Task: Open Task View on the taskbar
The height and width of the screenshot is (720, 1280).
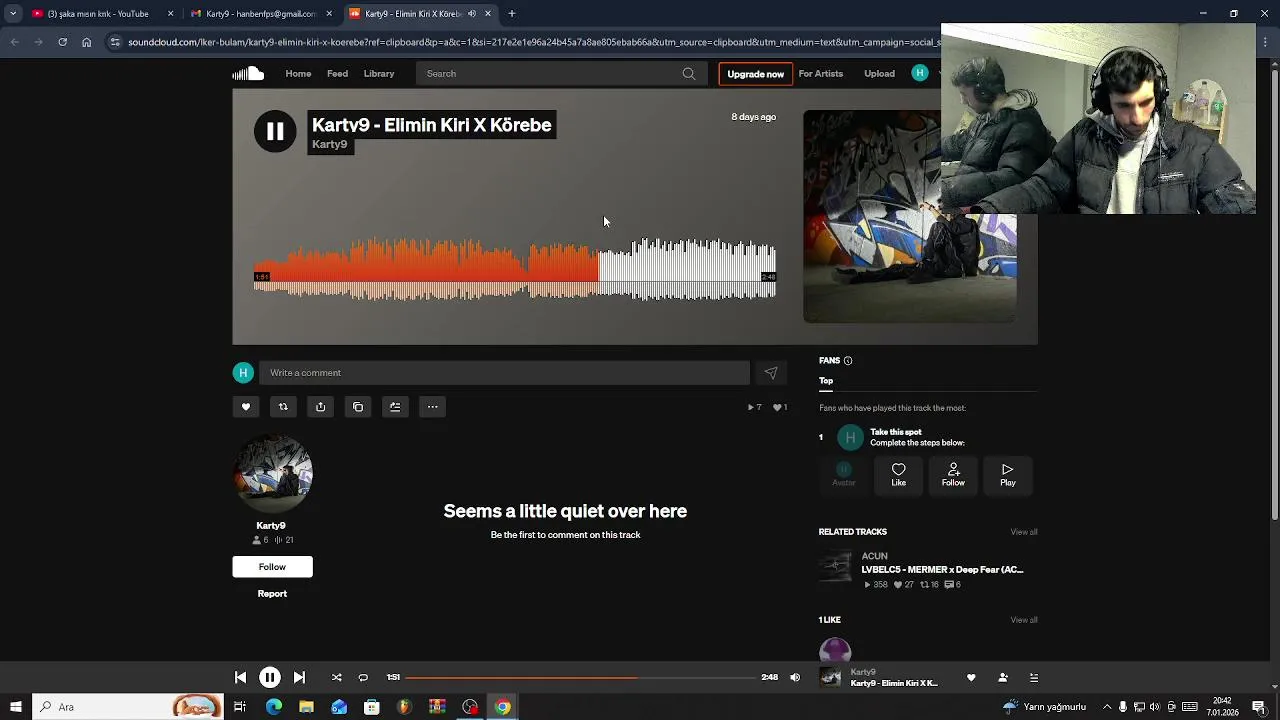Action: pos(240,707)
